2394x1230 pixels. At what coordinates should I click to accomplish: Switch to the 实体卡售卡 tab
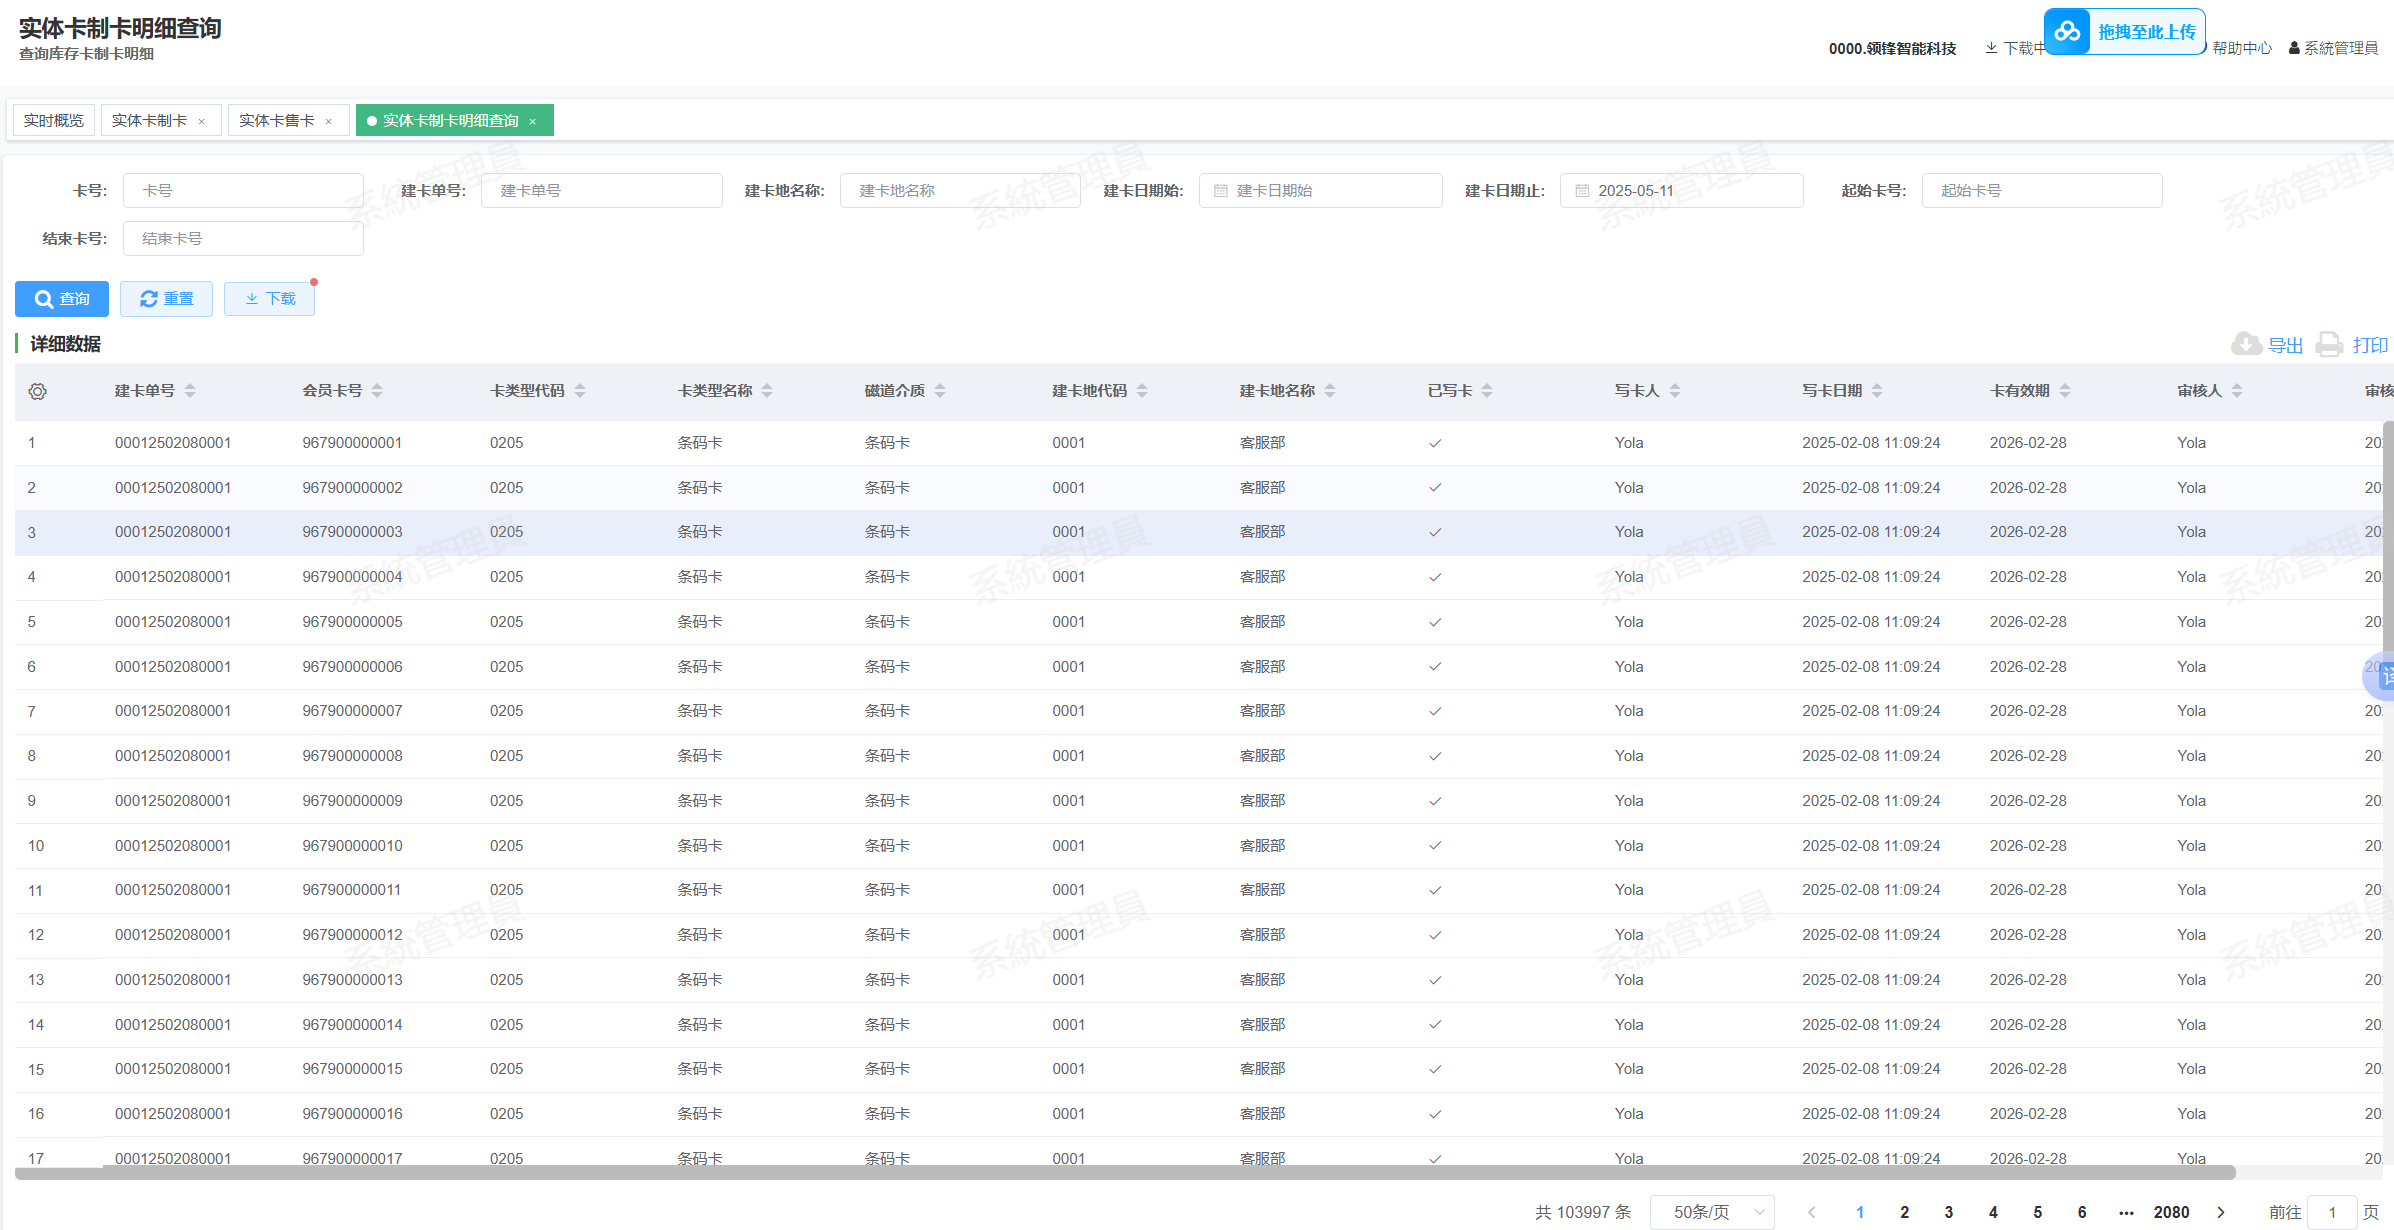point(277,120)
